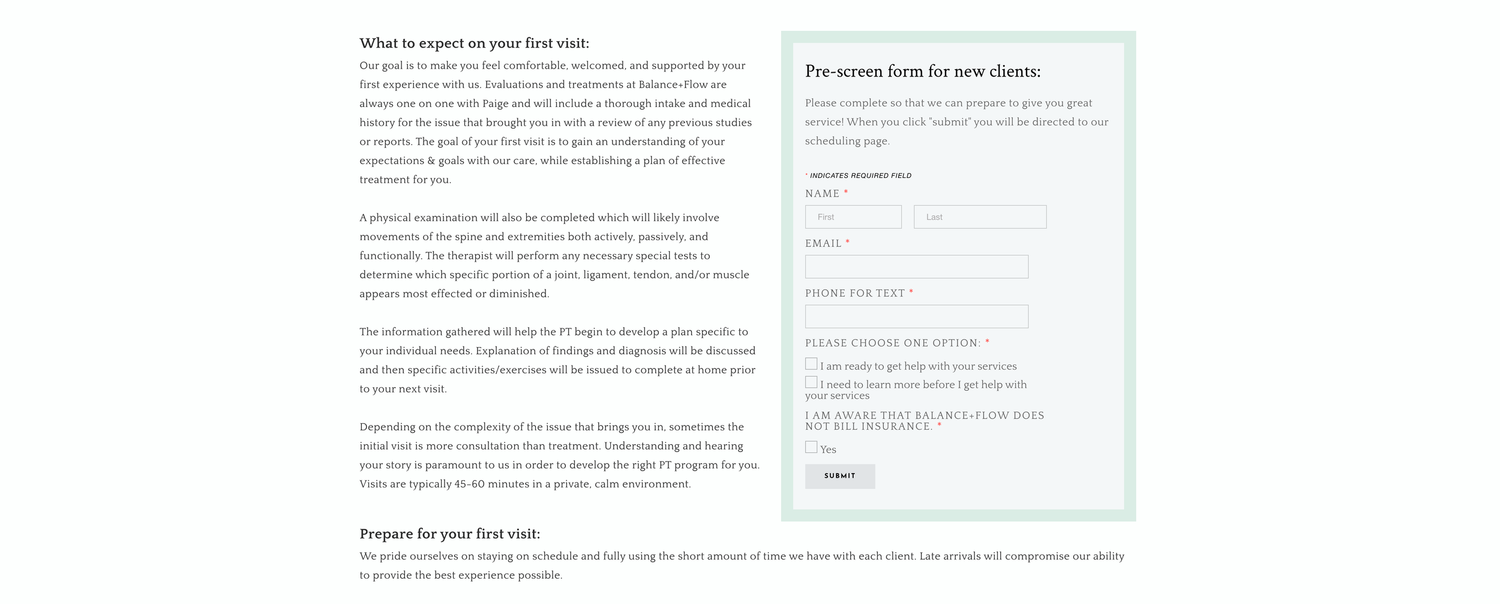Select the Phone for Text input box
The height and width of the screenshot is (604, 1500).
pyautogui.click(x=916, y=317)
